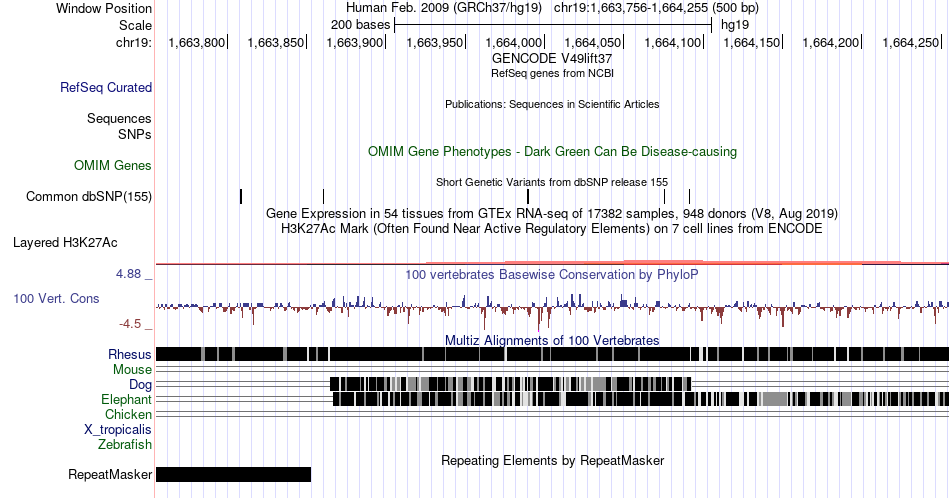Click 'Publications: Sequences in Scientific Articles' title
Image resolution: width=950 pixels, height=498 pixels.
(x=552, y=104)
